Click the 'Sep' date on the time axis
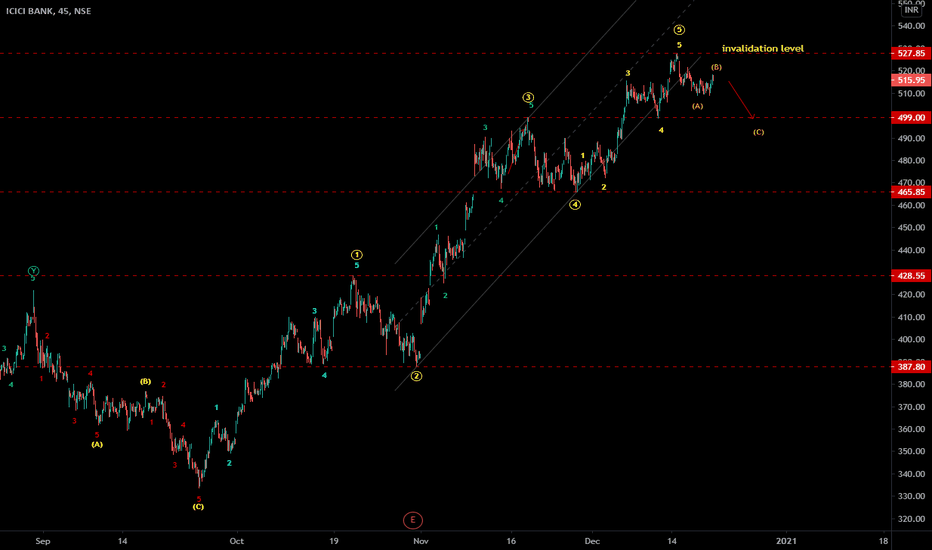Screen dimensions: 932x550 click(x=43, y=541)
